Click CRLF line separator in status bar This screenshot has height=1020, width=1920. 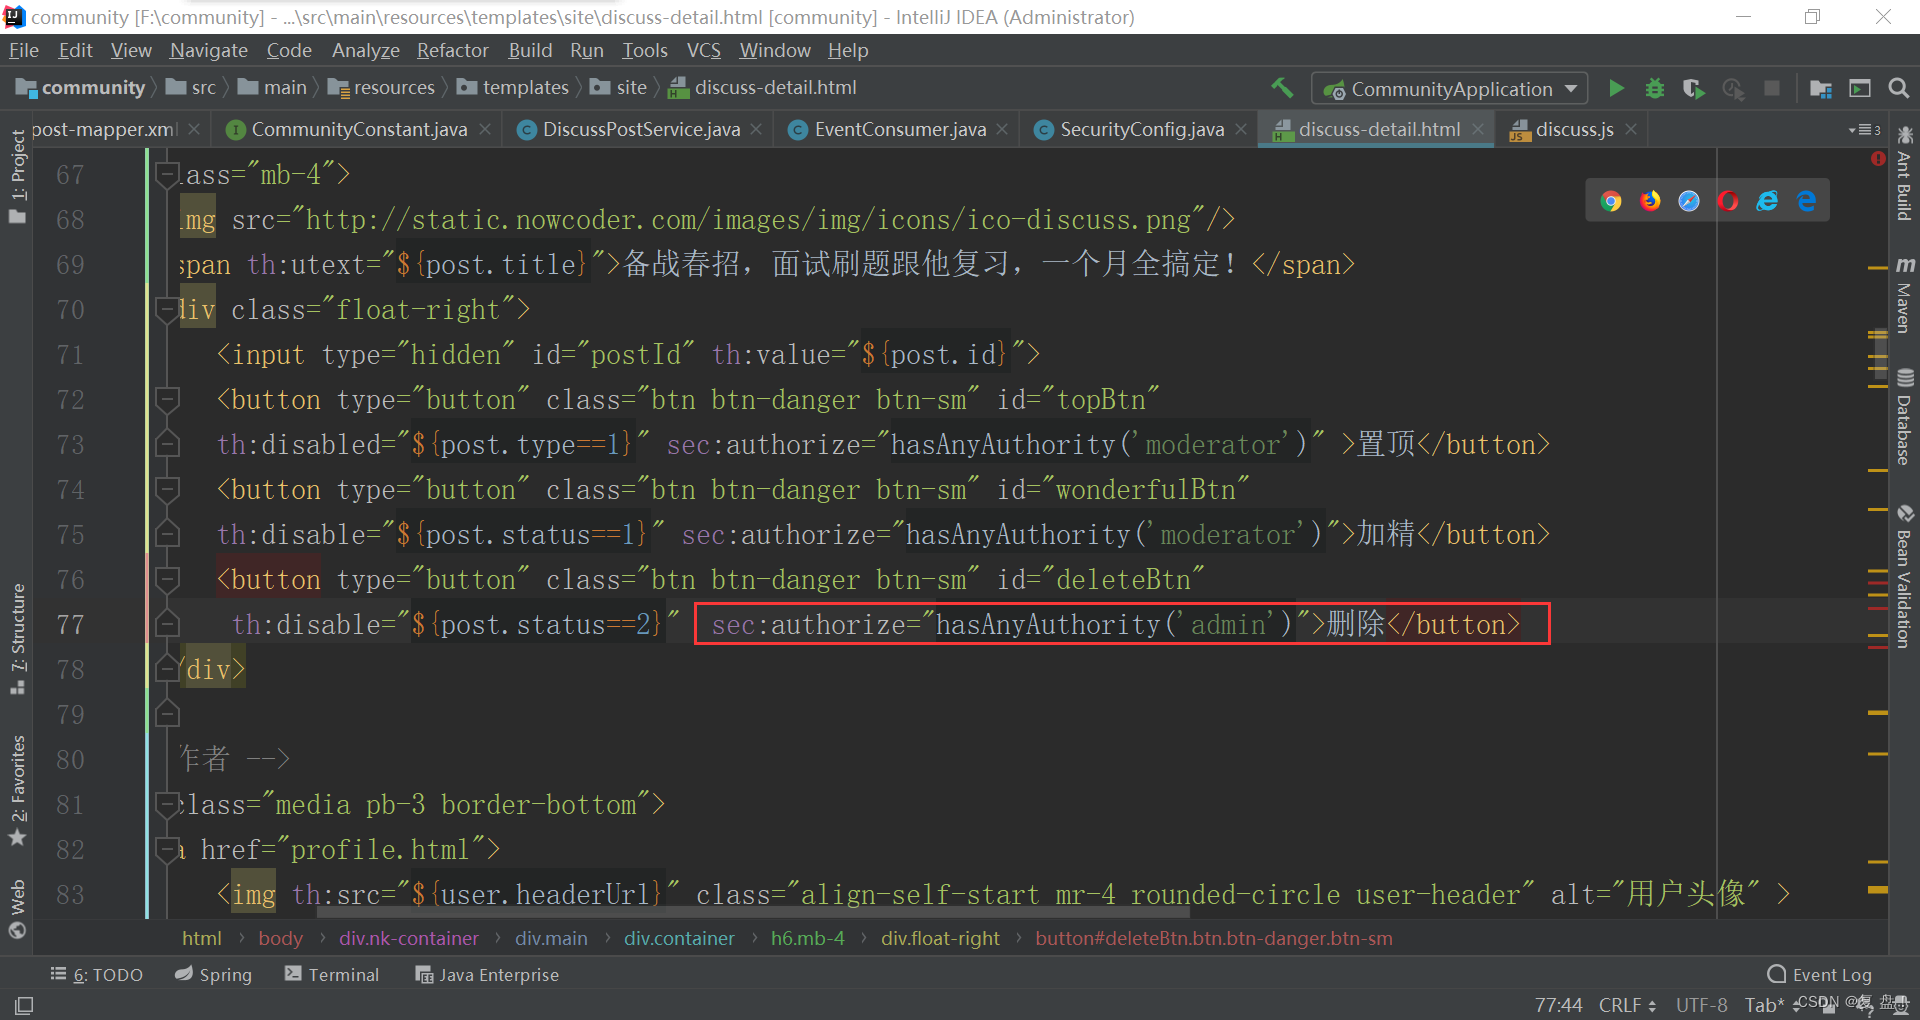[x=1626, y=1004]
